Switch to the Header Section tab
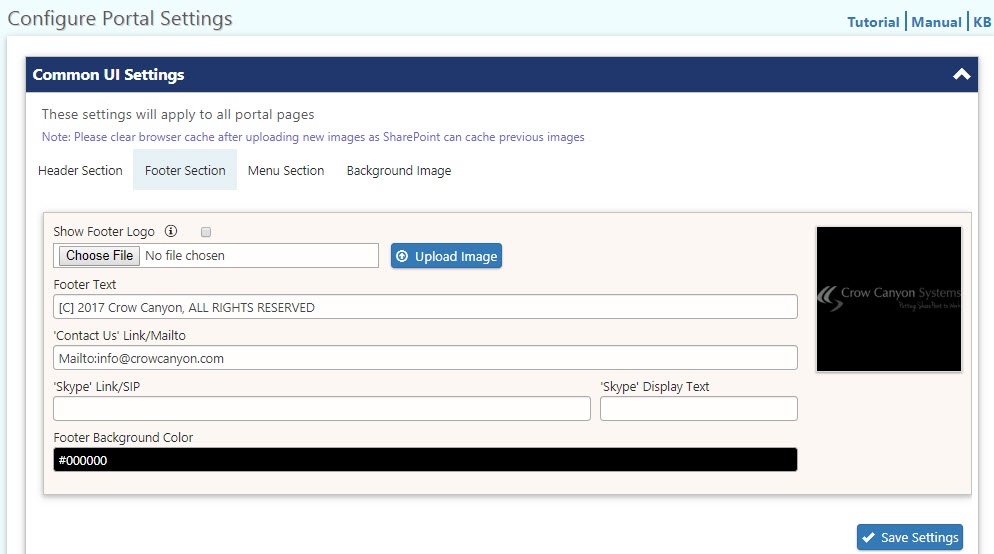The image size is (994, 554). 80,171
